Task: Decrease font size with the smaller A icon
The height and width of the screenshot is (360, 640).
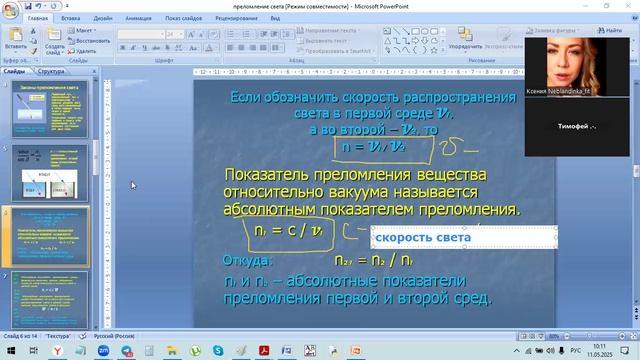Action: [x=201, y=35]
